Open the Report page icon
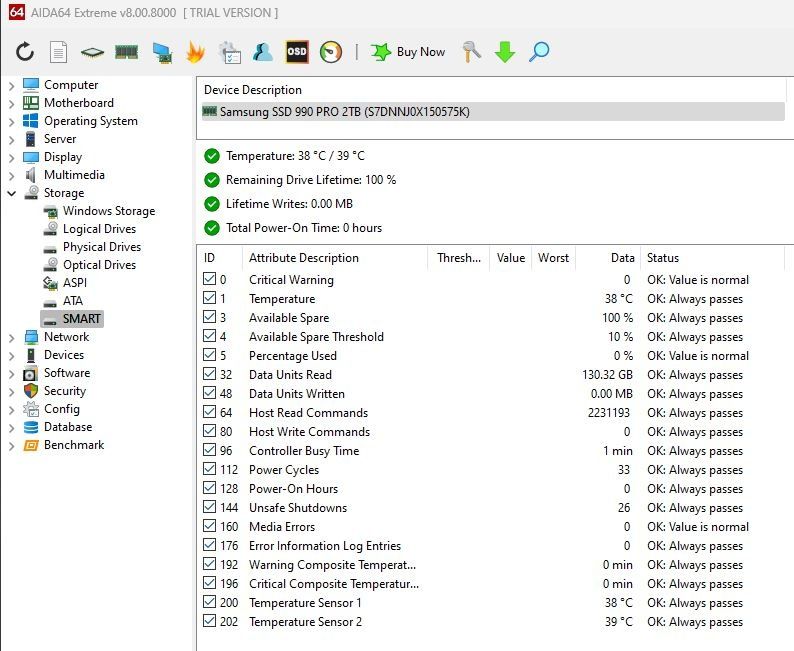The width and height of the screenshot is (794, 651). click(x=58, y=52)
